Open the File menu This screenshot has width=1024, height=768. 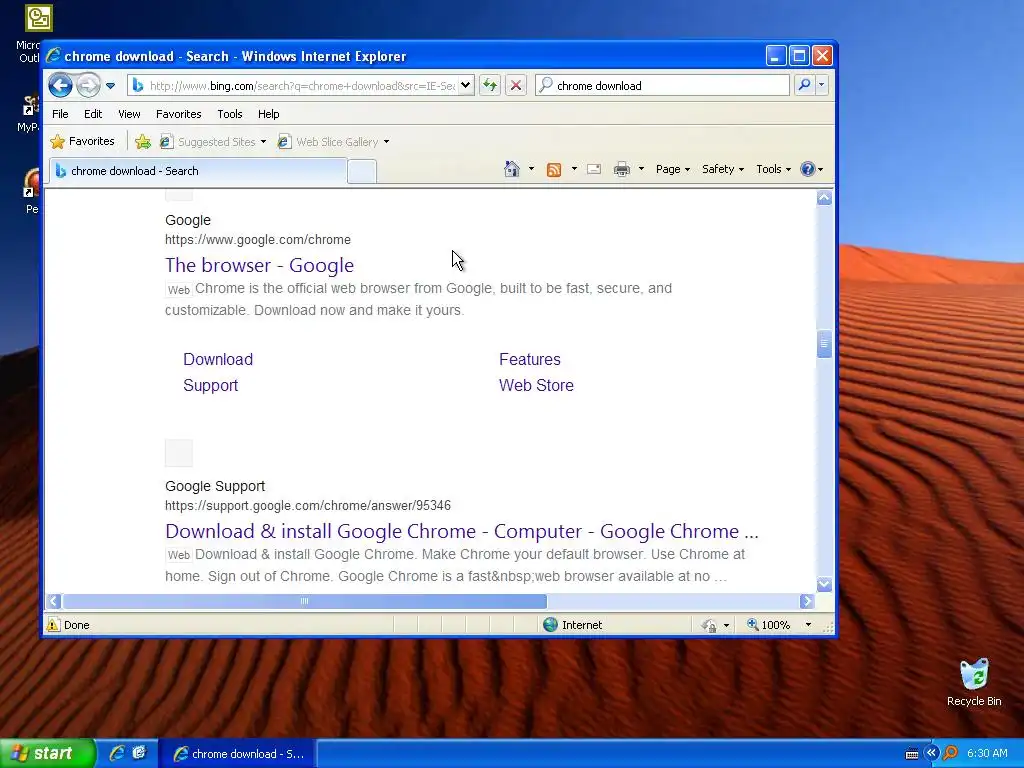tap(60, 114)
